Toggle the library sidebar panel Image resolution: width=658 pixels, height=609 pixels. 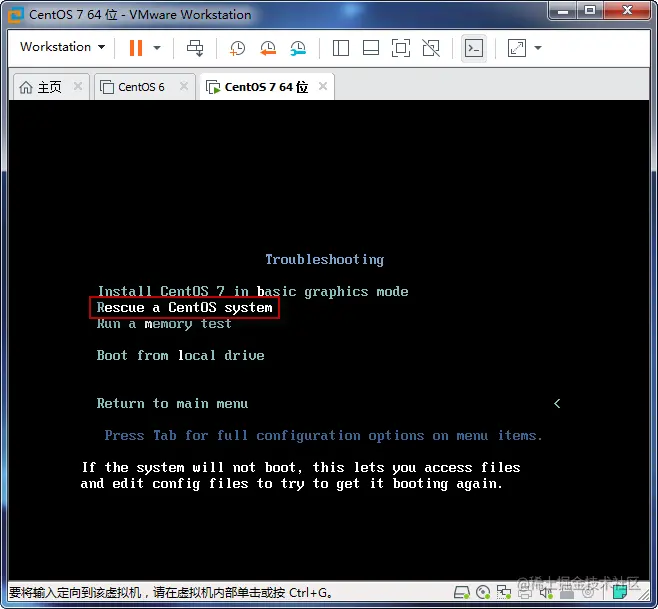341,48
